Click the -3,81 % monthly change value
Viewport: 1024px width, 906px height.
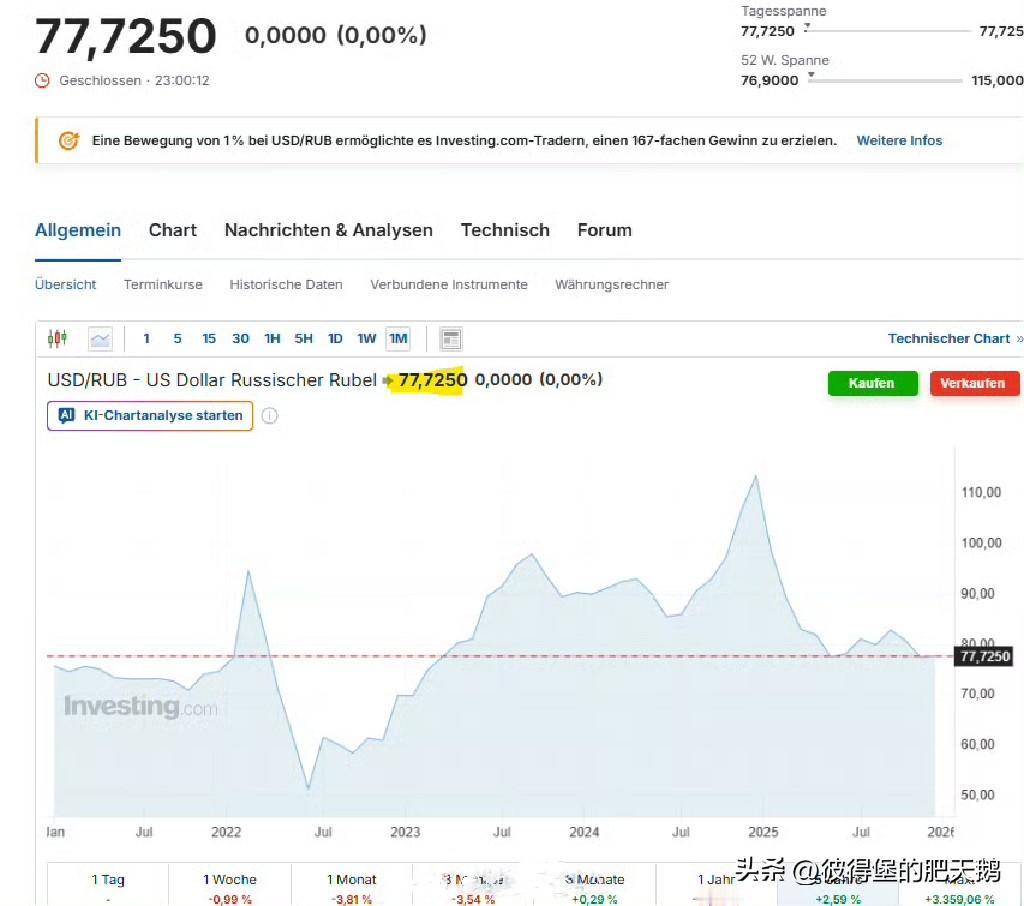click(x=353, y=899)
